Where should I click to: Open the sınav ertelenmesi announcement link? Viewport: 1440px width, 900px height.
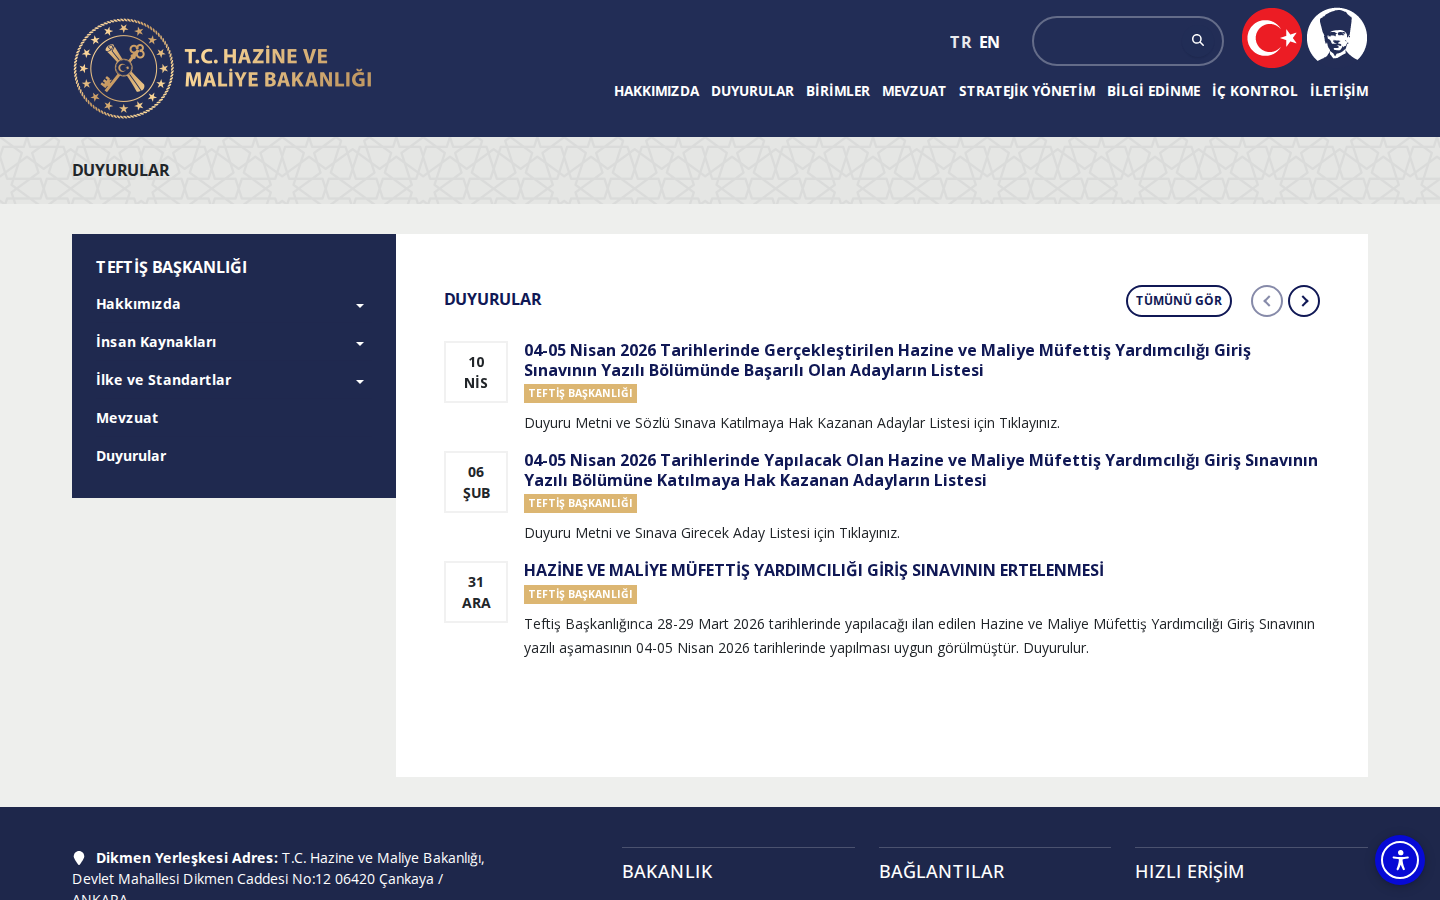pyautogui.click(x=814, y=570)
